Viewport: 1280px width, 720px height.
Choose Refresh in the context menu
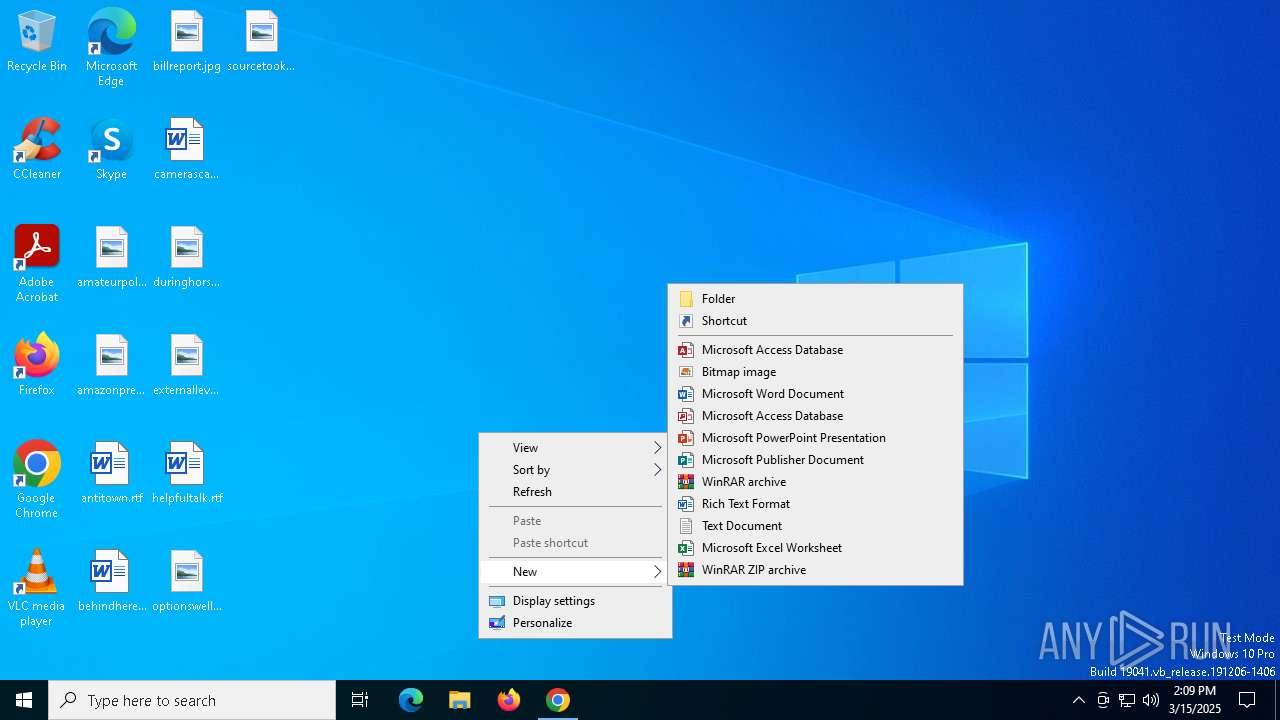[575, 492]
